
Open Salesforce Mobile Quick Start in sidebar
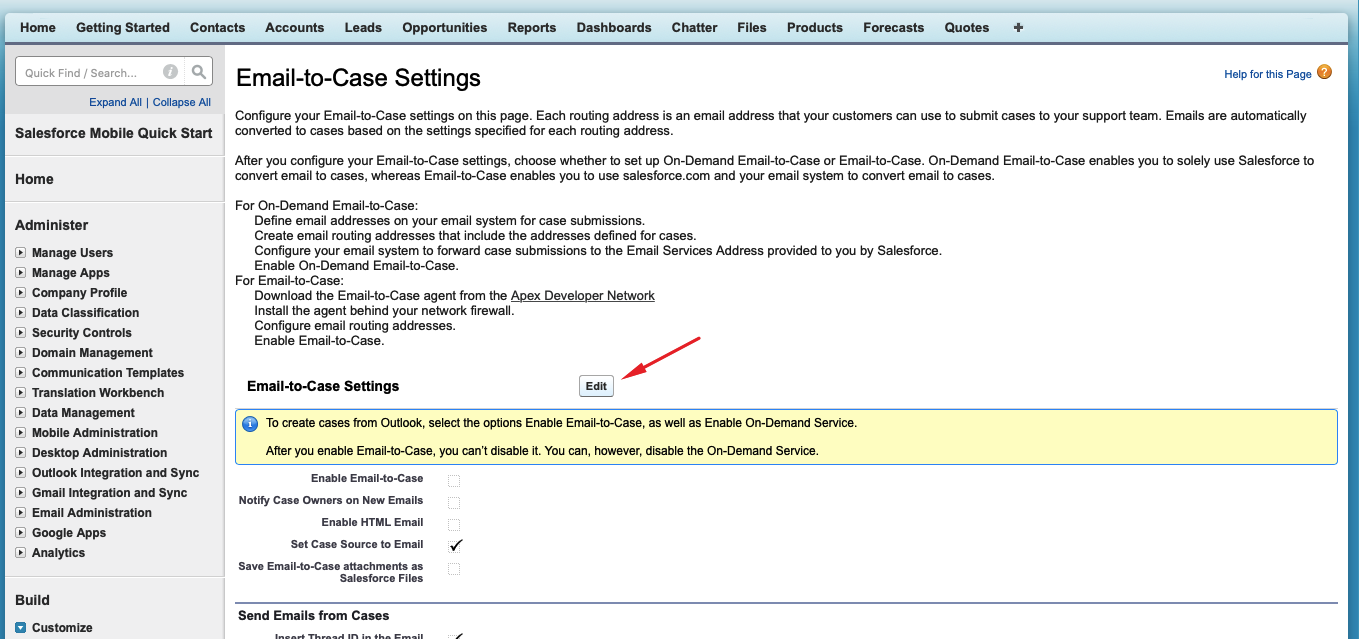pos(114,133)
